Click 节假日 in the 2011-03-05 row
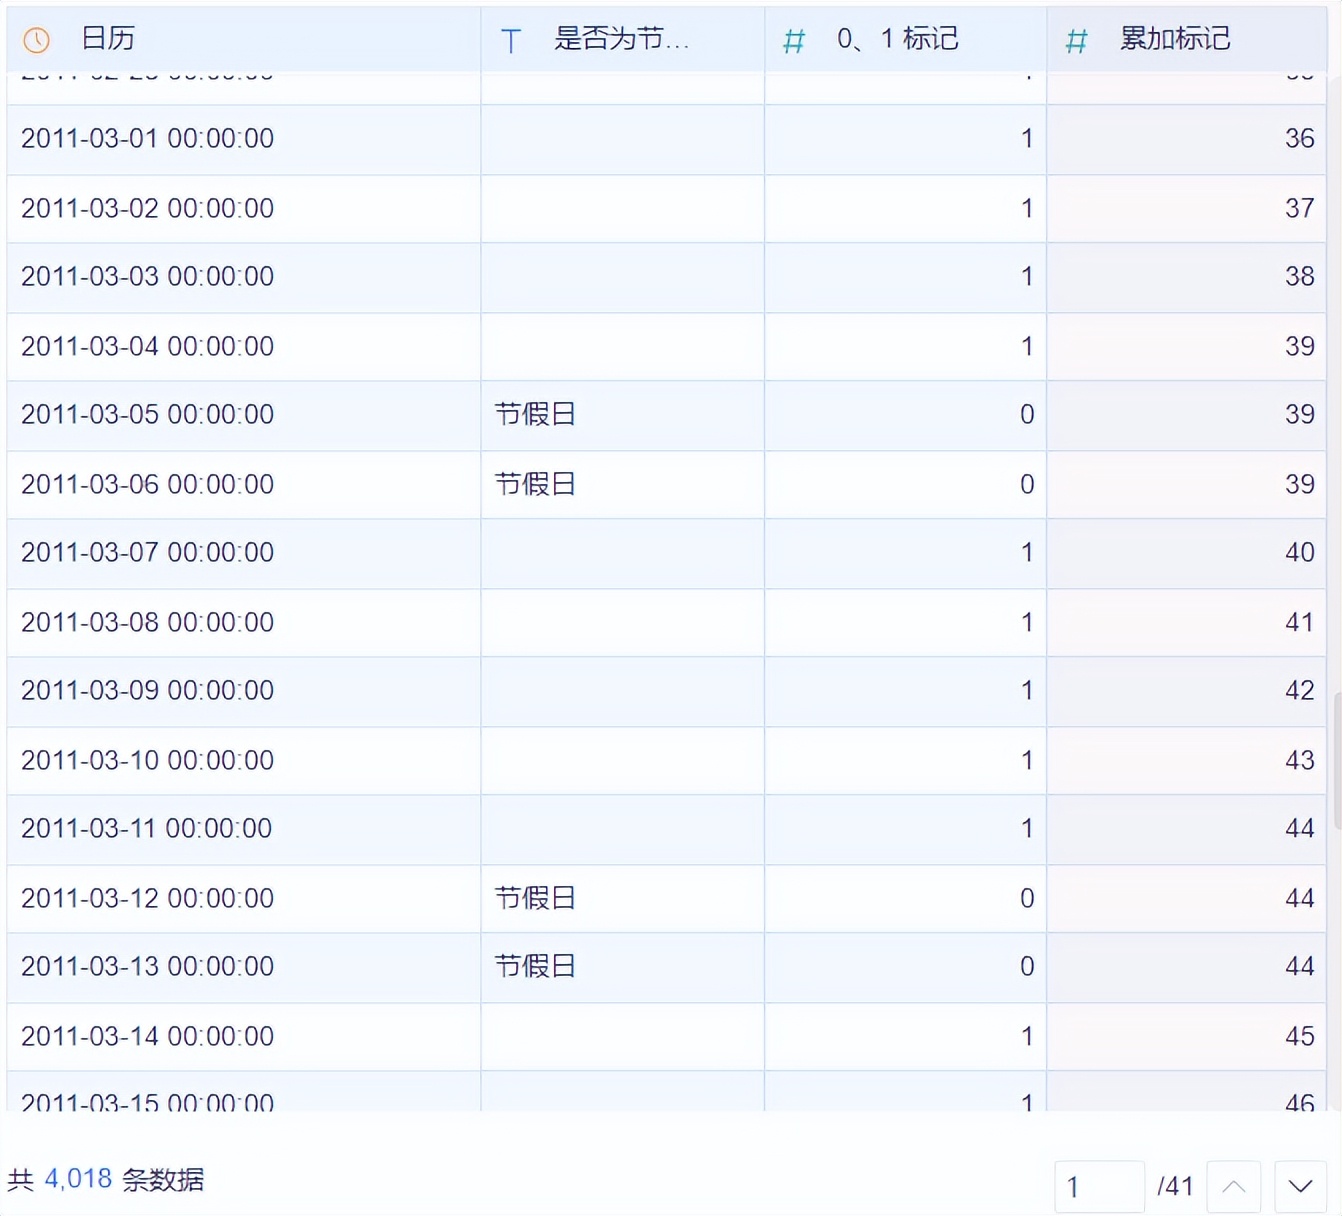This screenshot has width=1342, height=1216. coord(535,414)
